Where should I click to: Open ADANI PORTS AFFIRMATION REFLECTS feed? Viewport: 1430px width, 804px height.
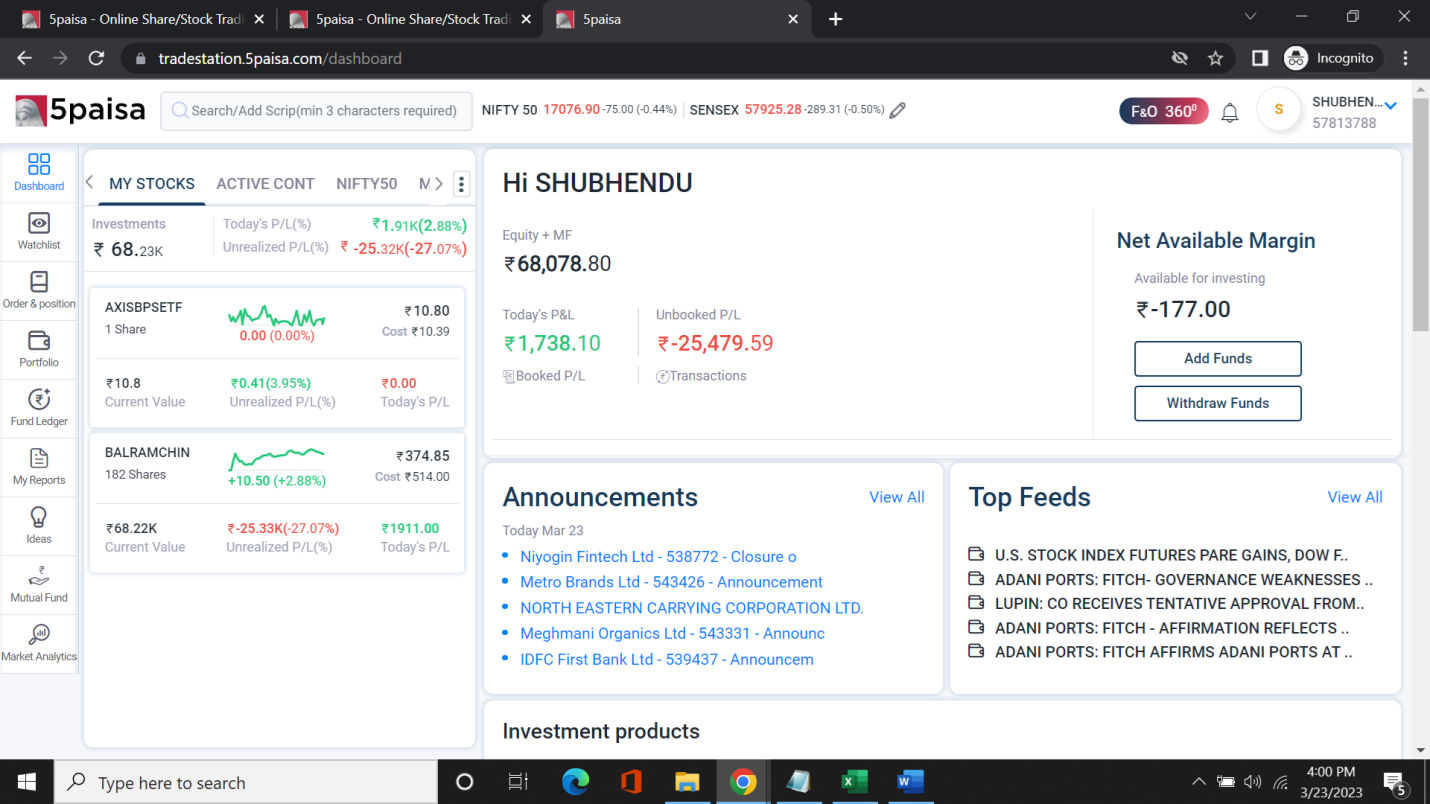tap(1172, 628)
